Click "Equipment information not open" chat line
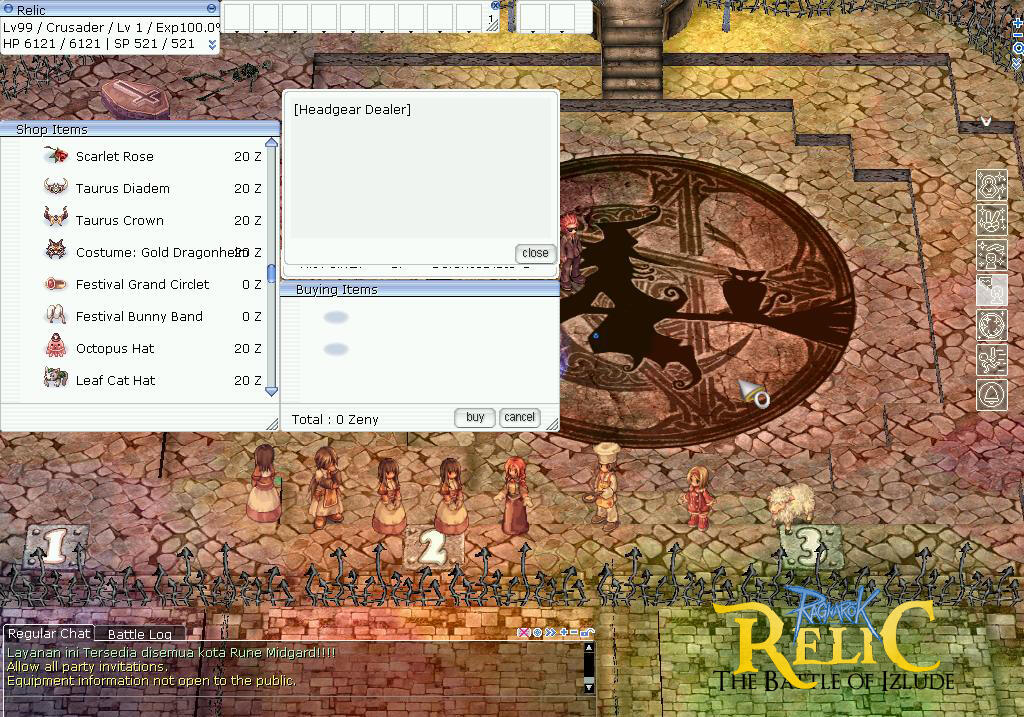This screenshot has height=717, width=1024. pyautogui.click(x=151, y=680)
